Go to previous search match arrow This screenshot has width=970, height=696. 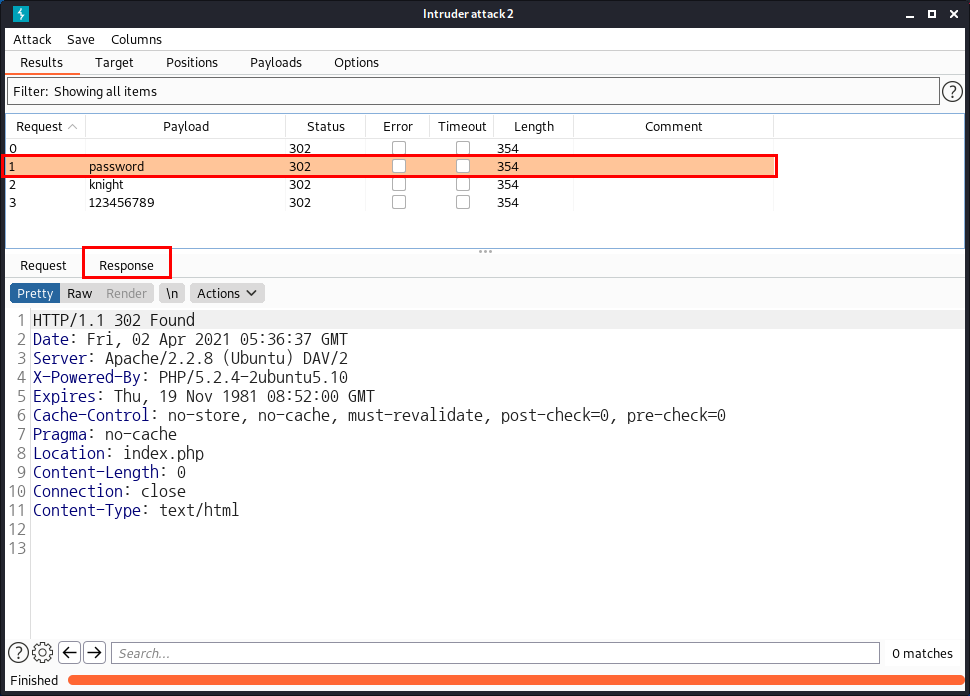click(70, 653)
